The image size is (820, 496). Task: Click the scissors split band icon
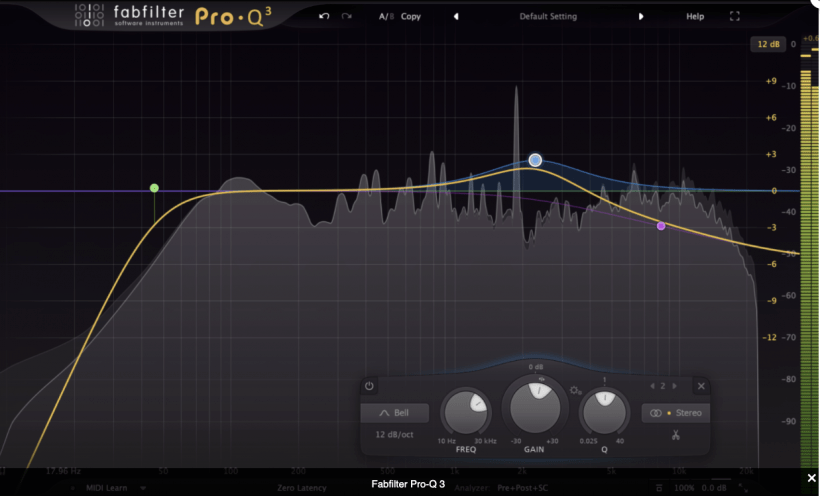coord(676,435)
